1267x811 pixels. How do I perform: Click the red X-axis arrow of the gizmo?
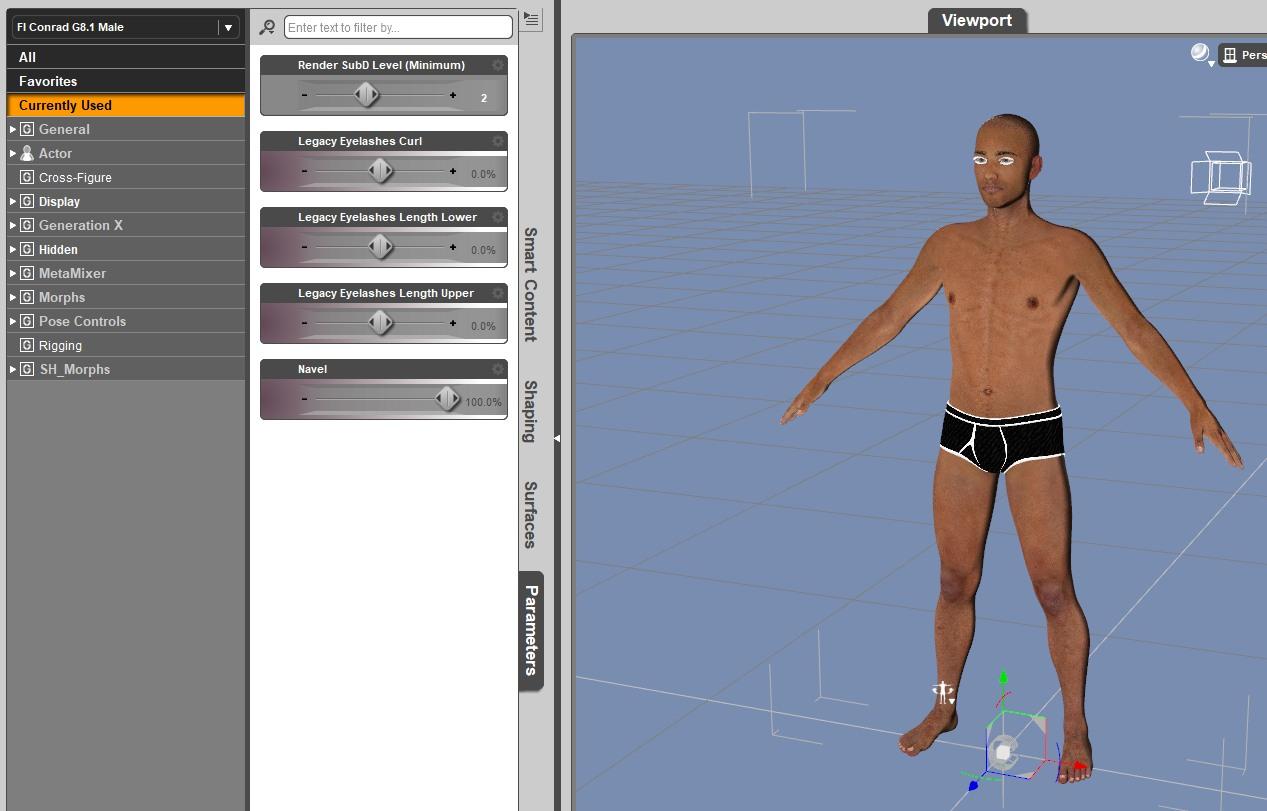(x=1078, y=768)
